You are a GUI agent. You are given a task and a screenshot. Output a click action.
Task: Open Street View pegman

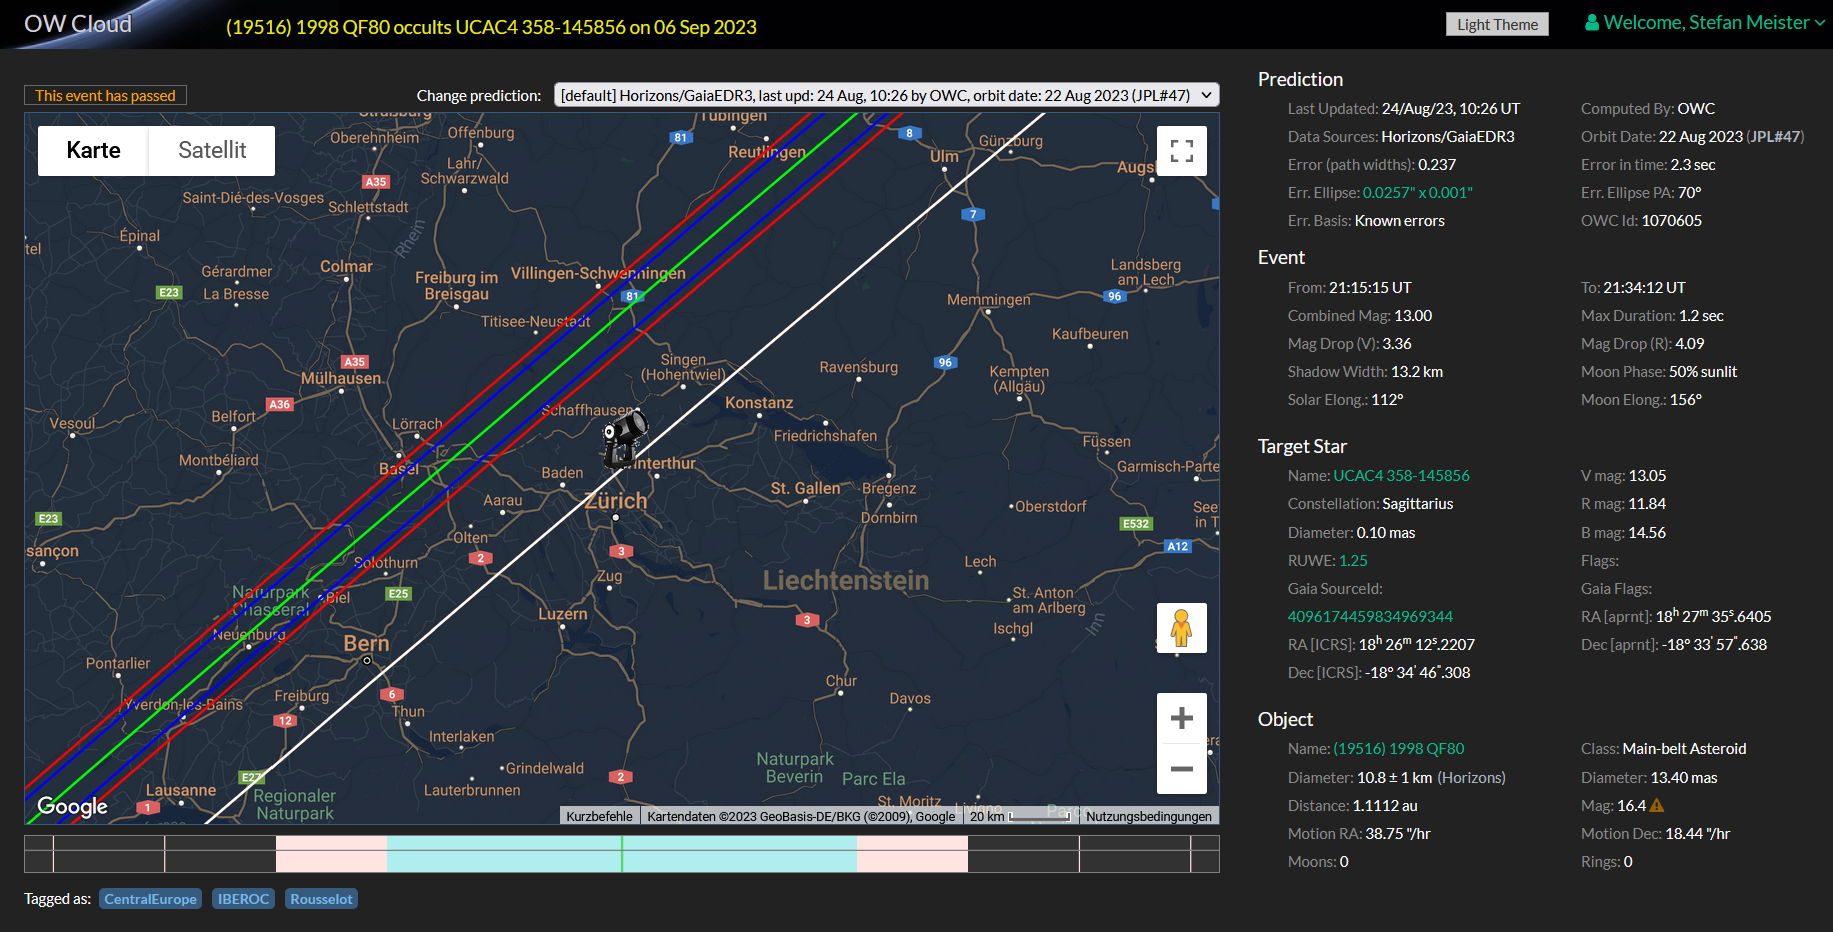pyautogui.click(x=1181, y=628)
